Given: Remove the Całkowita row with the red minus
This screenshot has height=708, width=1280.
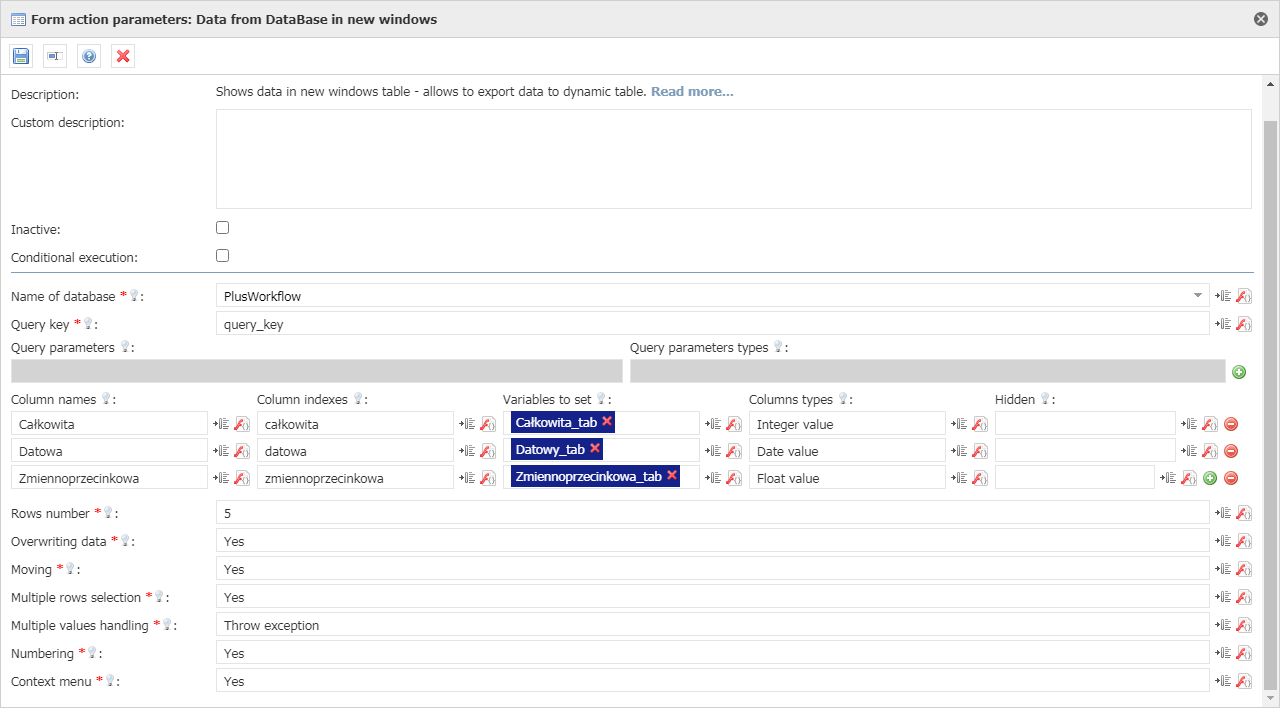Looking at the screenshot, I should pyautogui.click(x=1231, y=424).
